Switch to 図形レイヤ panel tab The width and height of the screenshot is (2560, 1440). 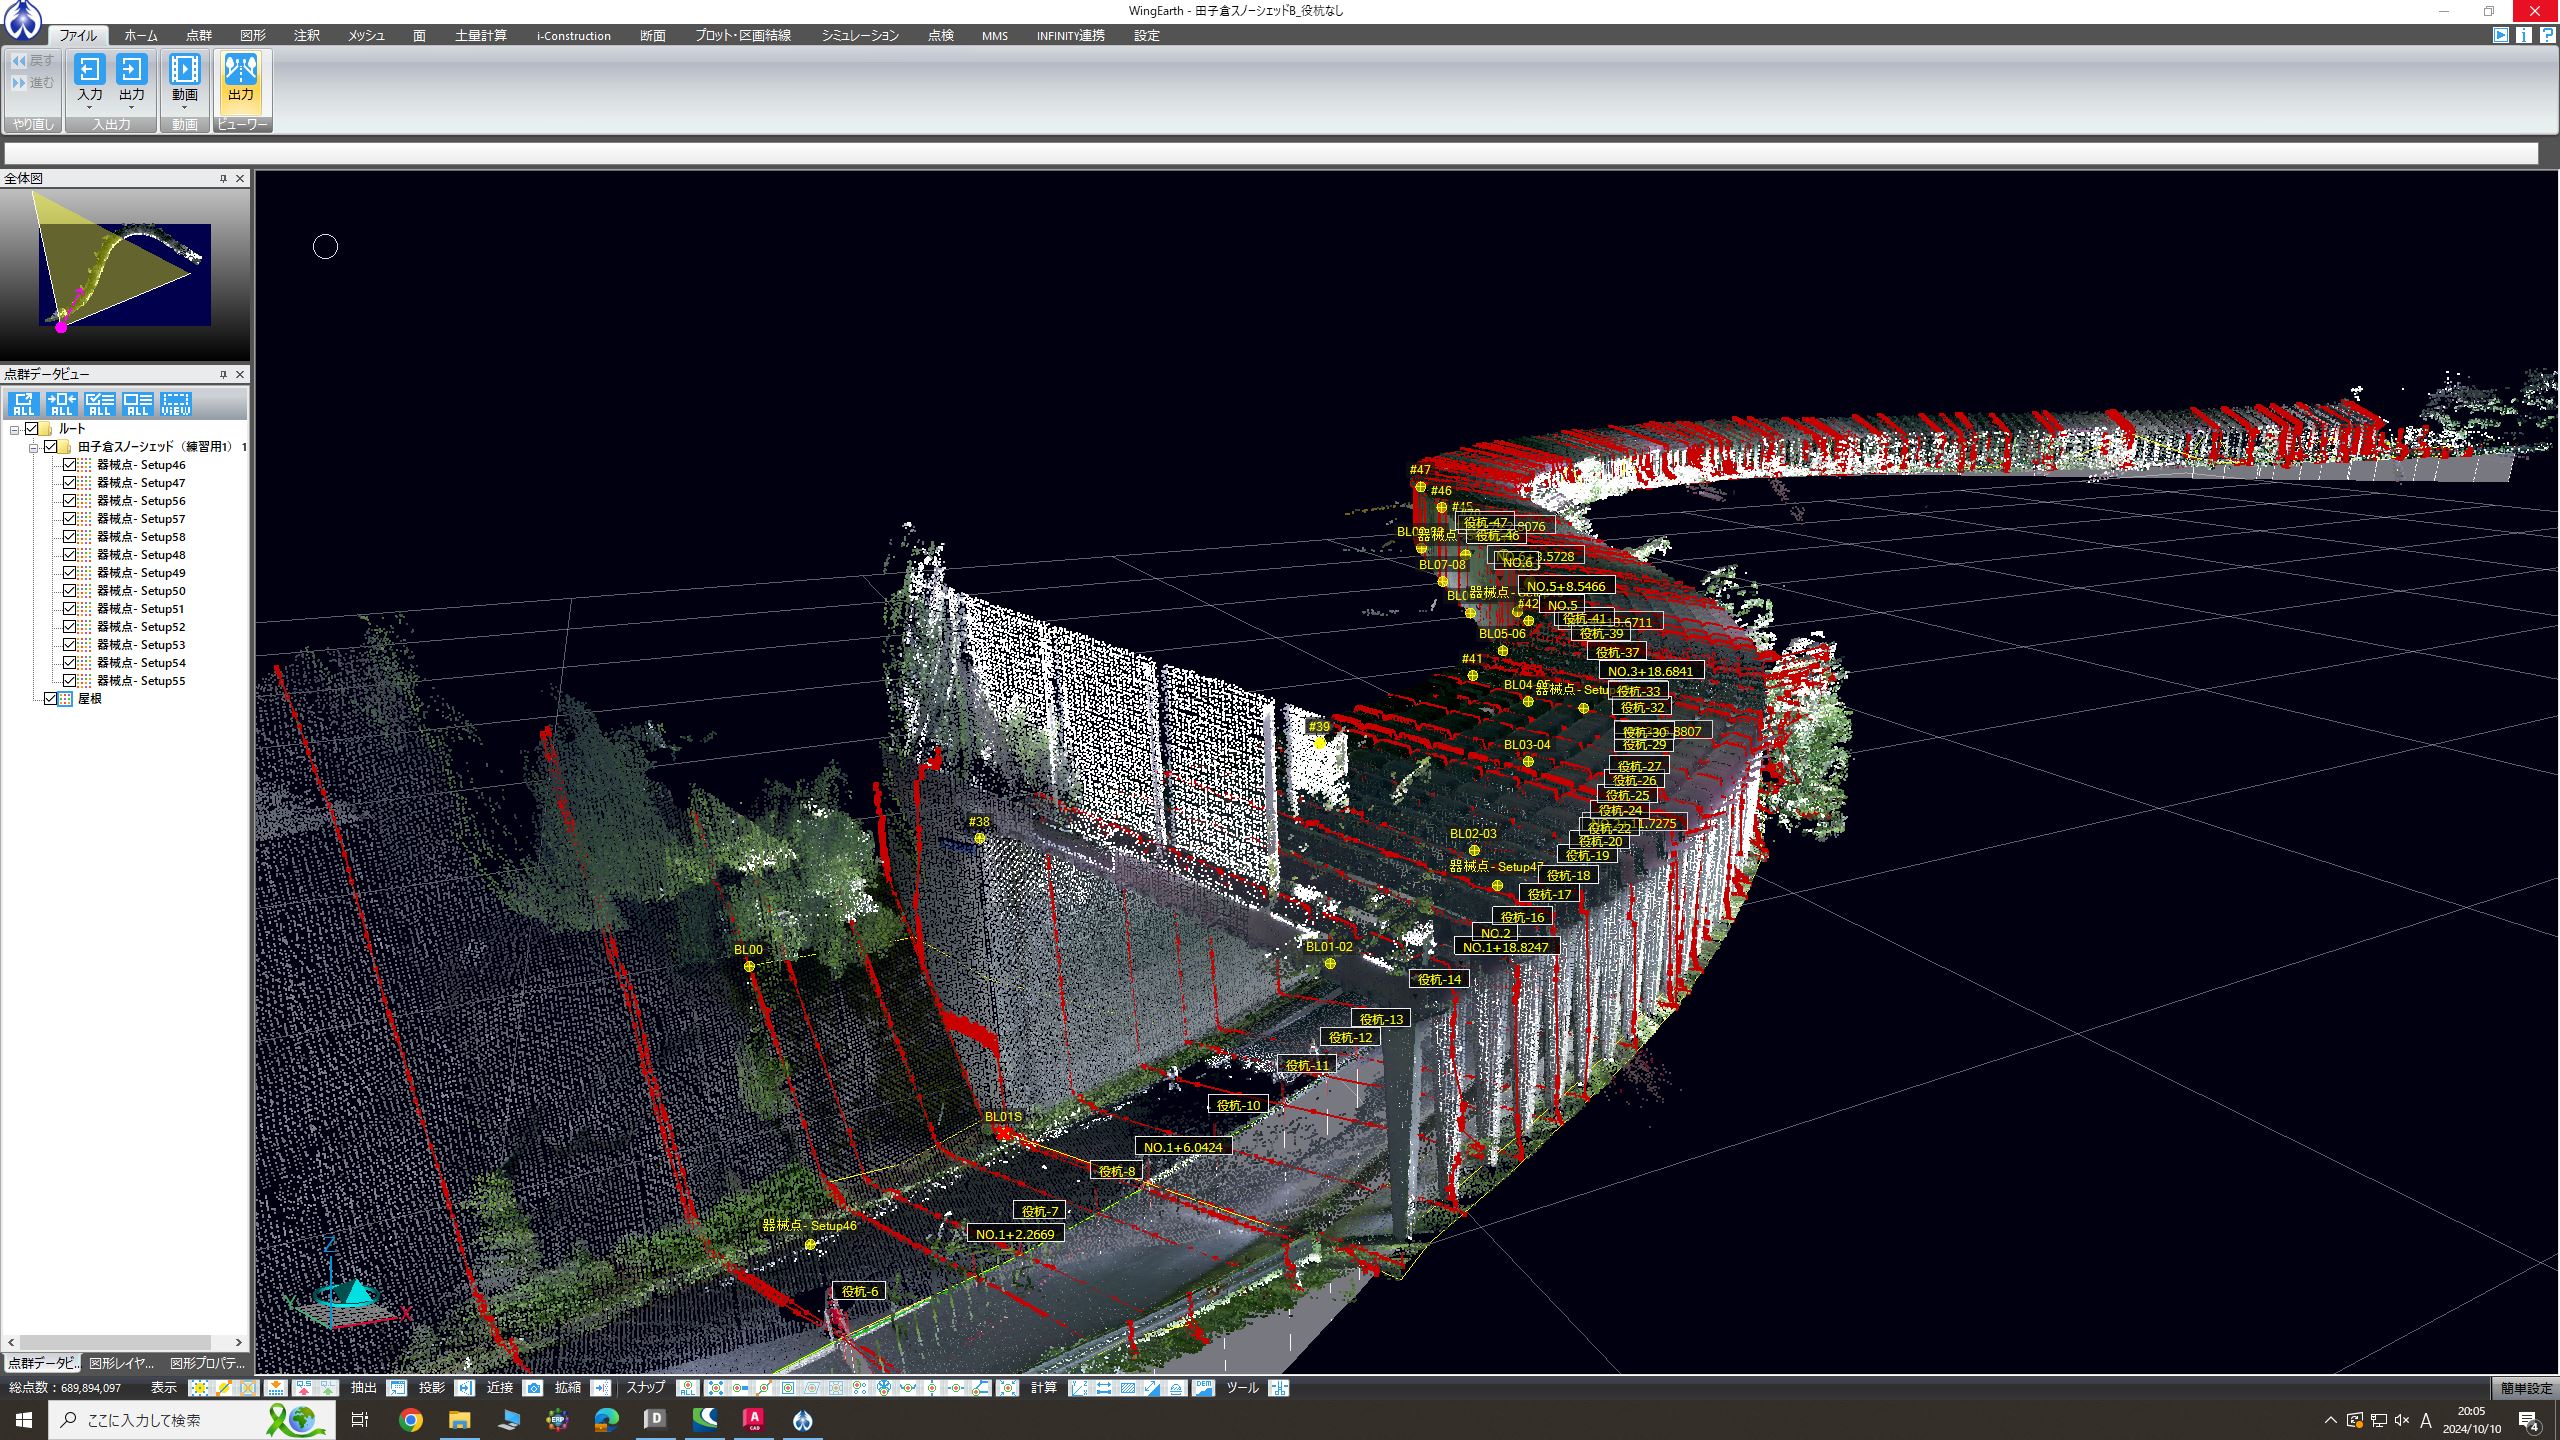121,1363
